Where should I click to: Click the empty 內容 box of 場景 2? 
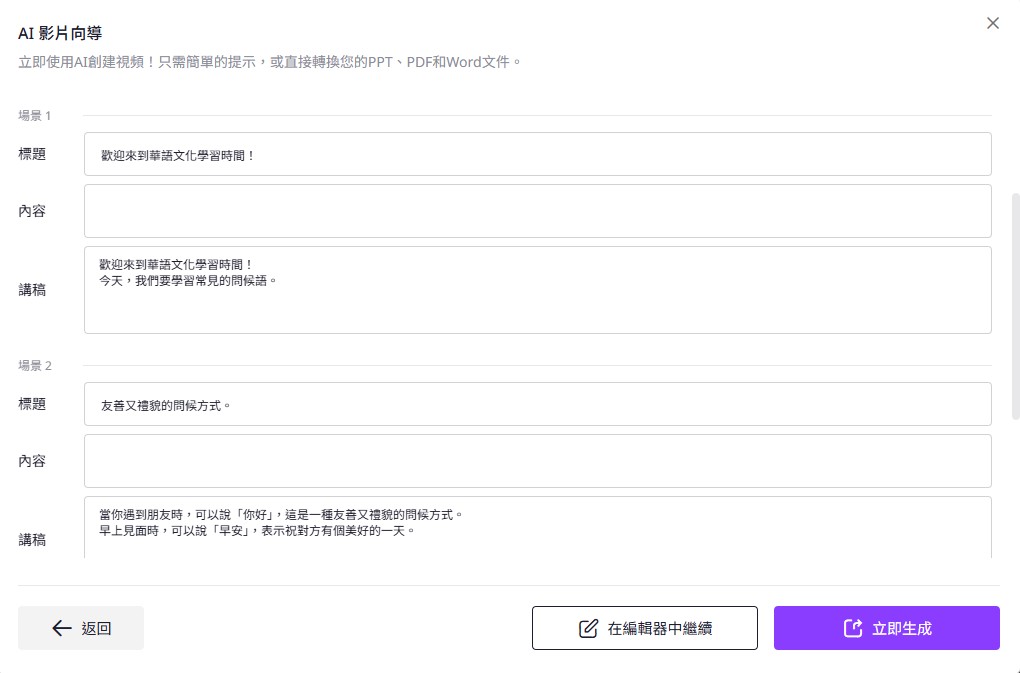coord(537,460)
